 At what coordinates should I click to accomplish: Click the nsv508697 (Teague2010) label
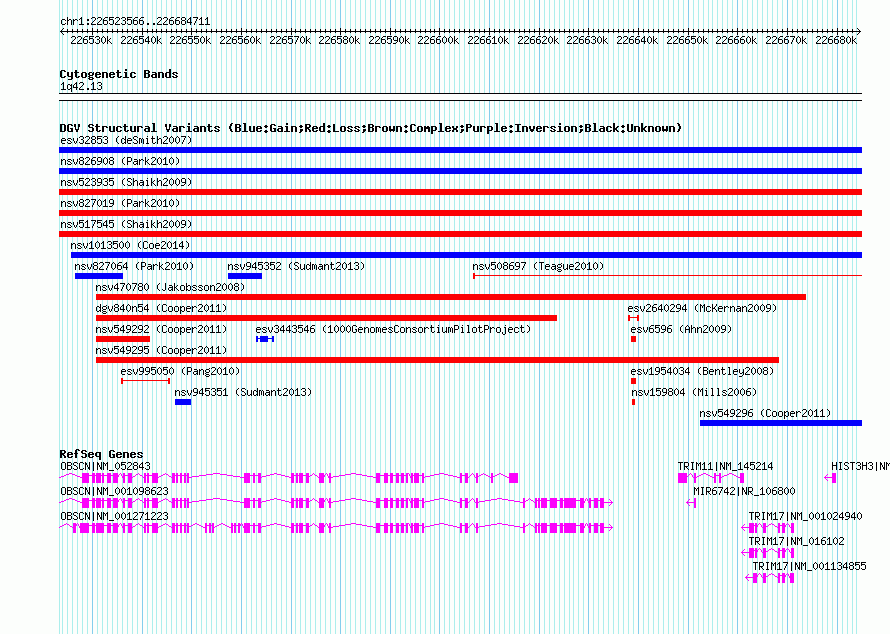(x=538, y=266)
